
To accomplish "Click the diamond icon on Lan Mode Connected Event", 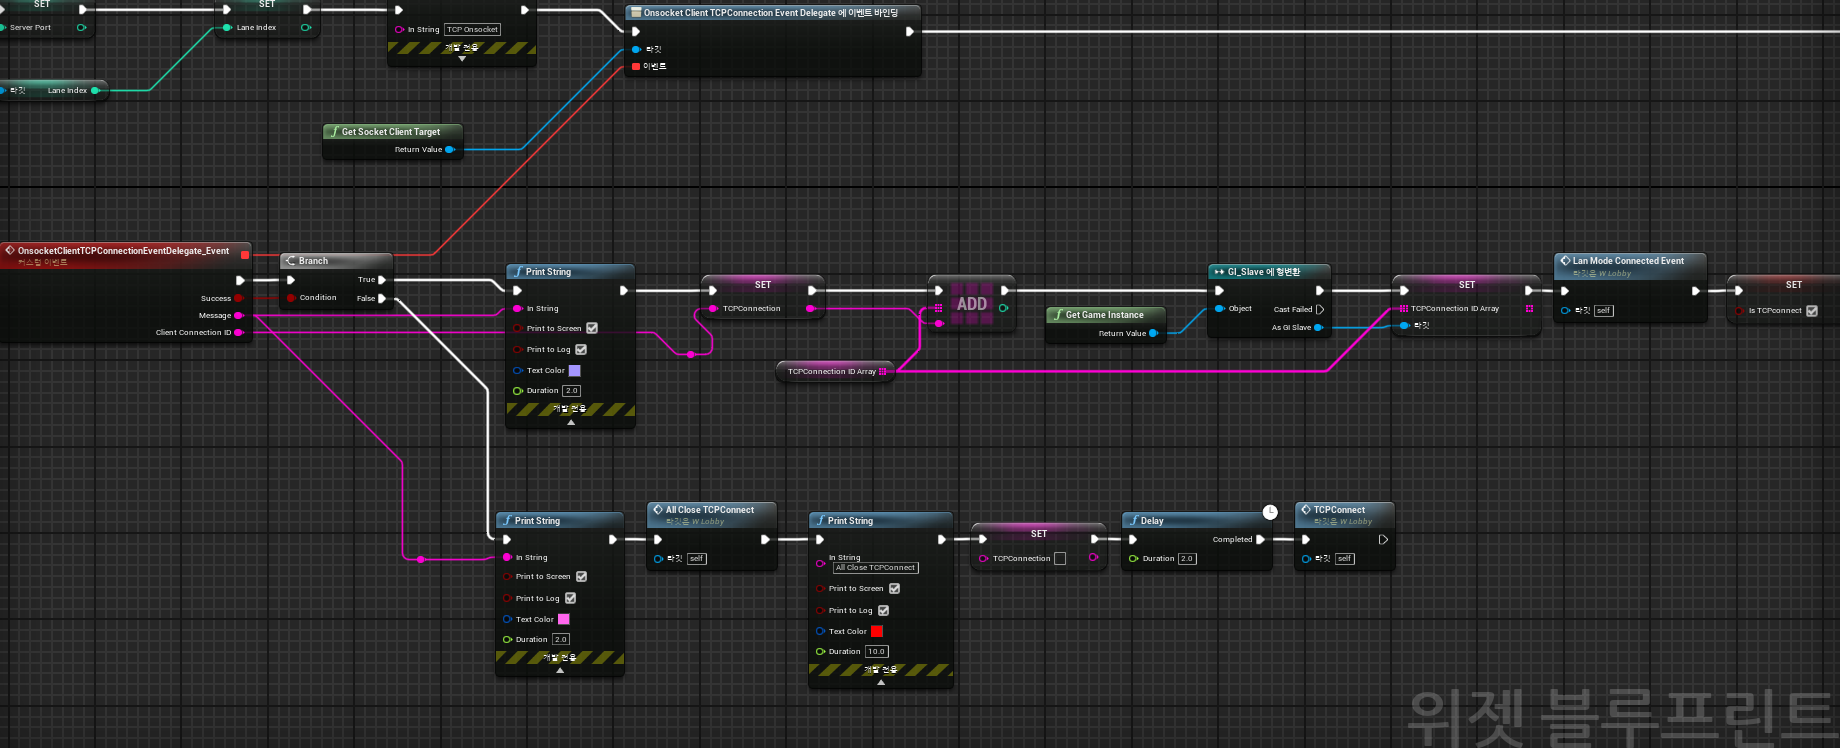I will (1565, 260).
